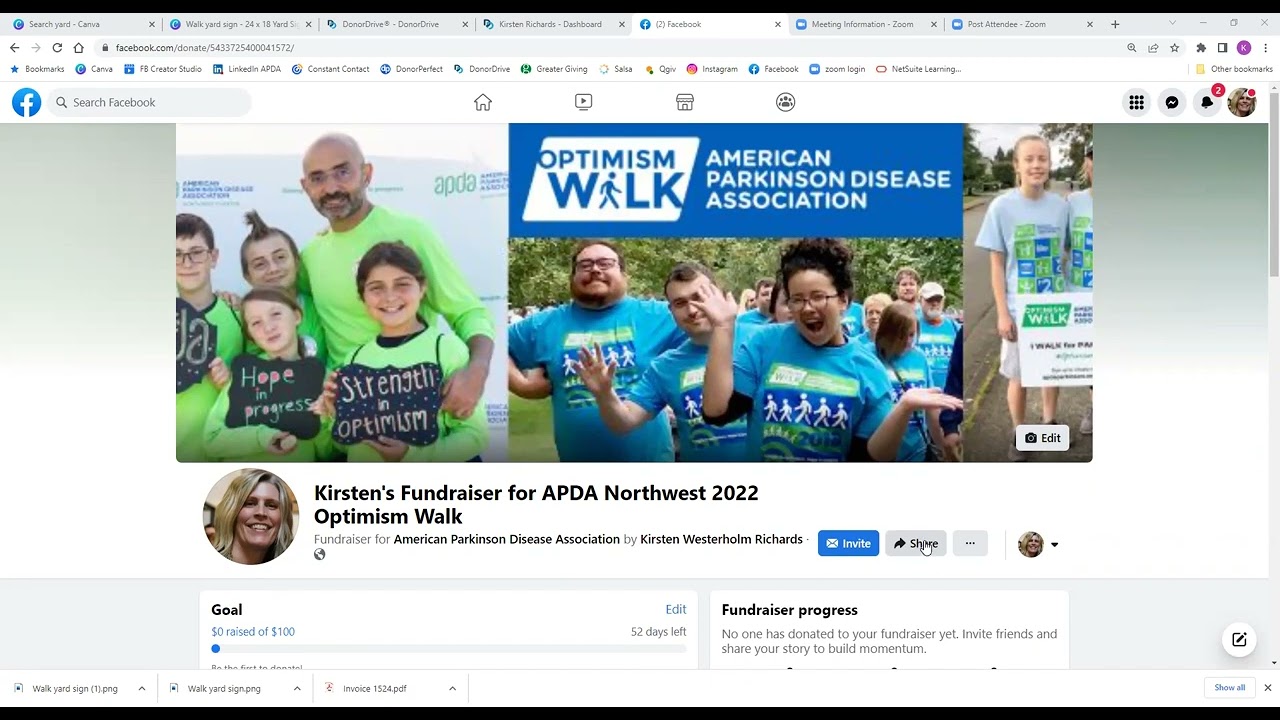Open the Canva bookmark
Image resolution: width=1280 pixels, height=720 pixels.
point(95,69)
